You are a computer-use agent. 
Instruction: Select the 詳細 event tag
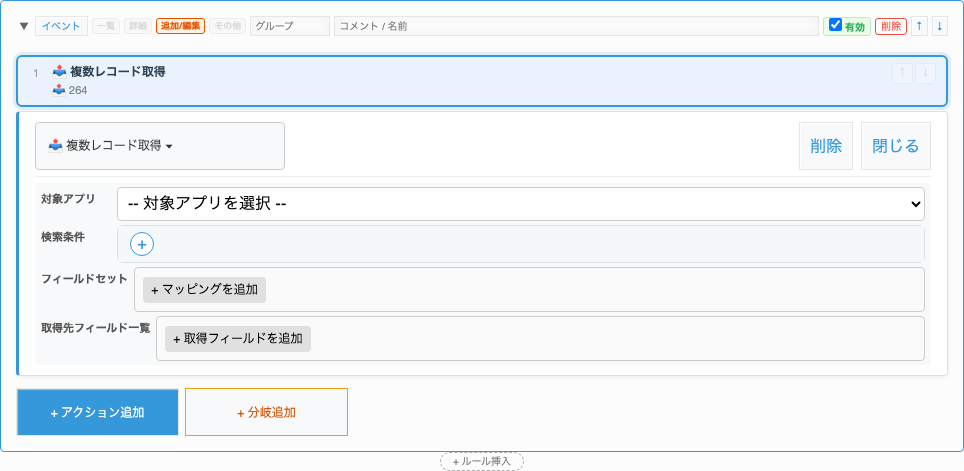[138, 26]
